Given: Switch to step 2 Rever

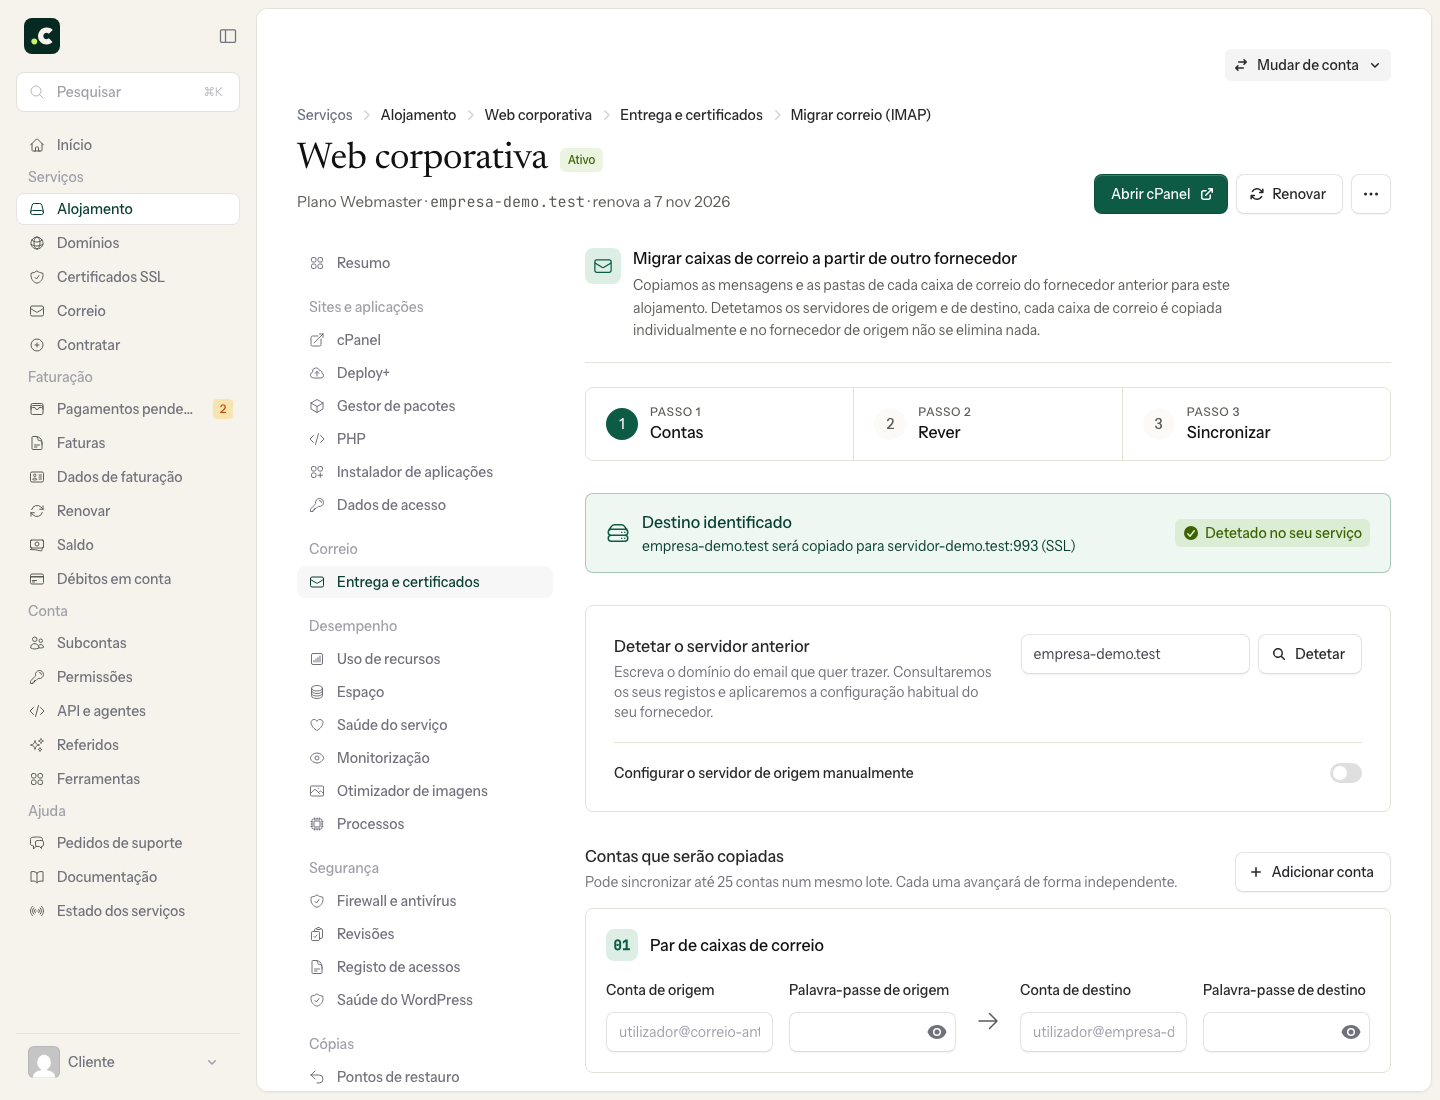Looking at the screenshot, I should (x=988, y=424).
